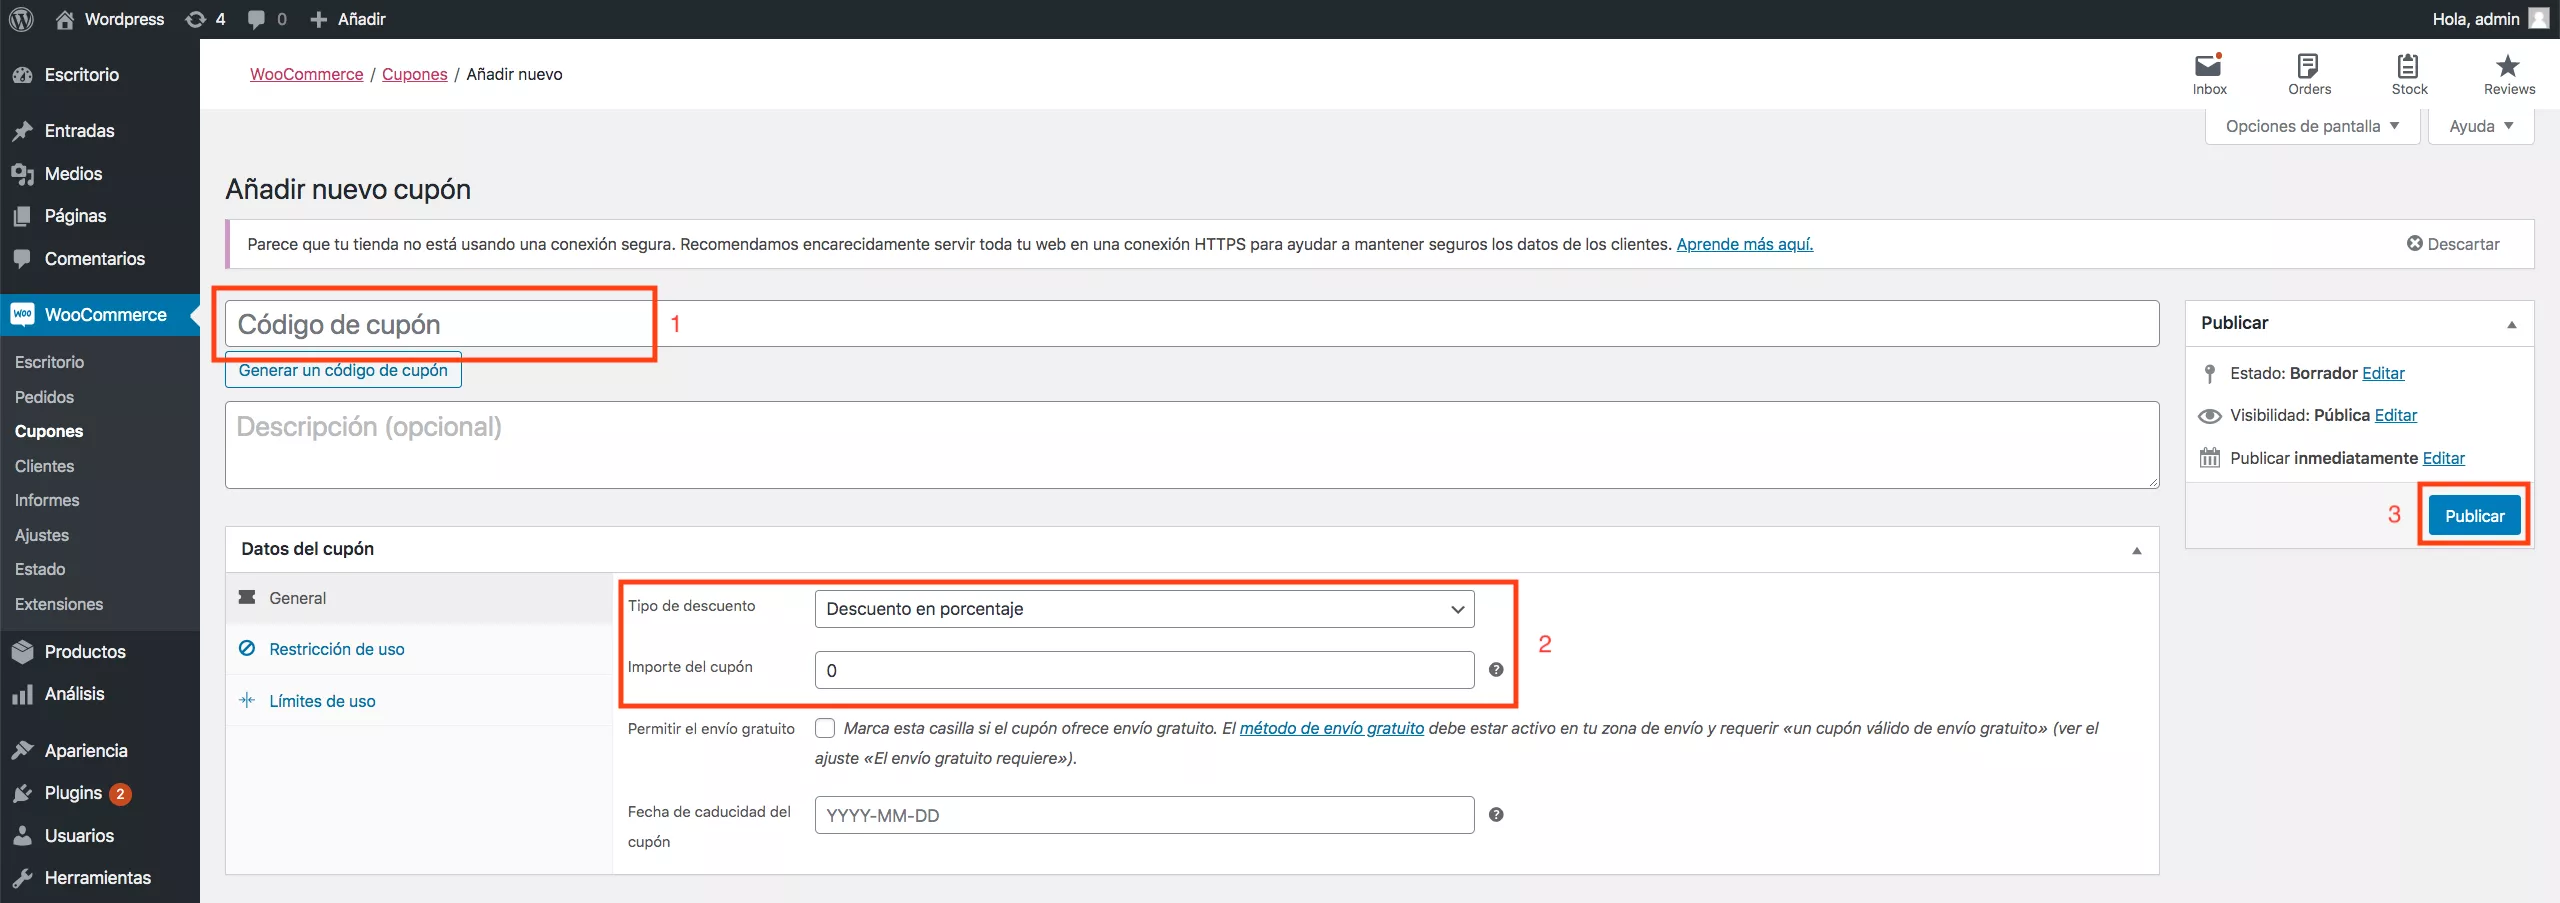Click the Publicar button
The width and height of the screenshot is (2560, 903).
pyautogui.click(x=2474, y=516)
